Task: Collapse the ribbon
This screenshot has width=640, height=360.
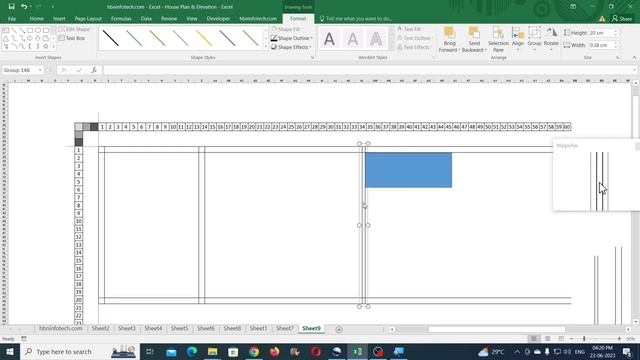Action: 634,58
